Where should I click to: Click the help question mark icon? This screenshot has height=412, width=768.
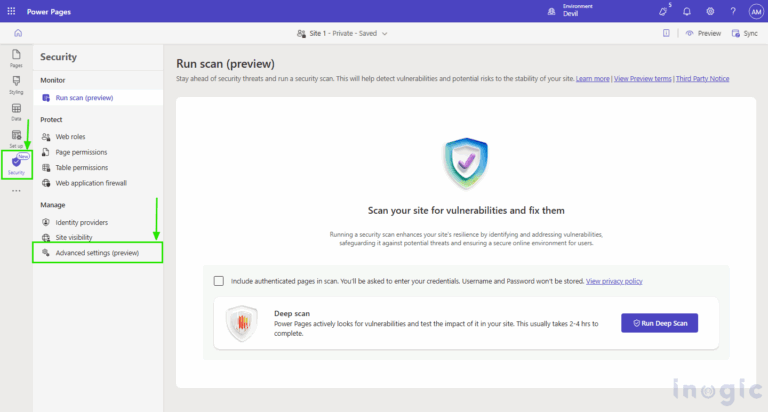tap(733, 11)
